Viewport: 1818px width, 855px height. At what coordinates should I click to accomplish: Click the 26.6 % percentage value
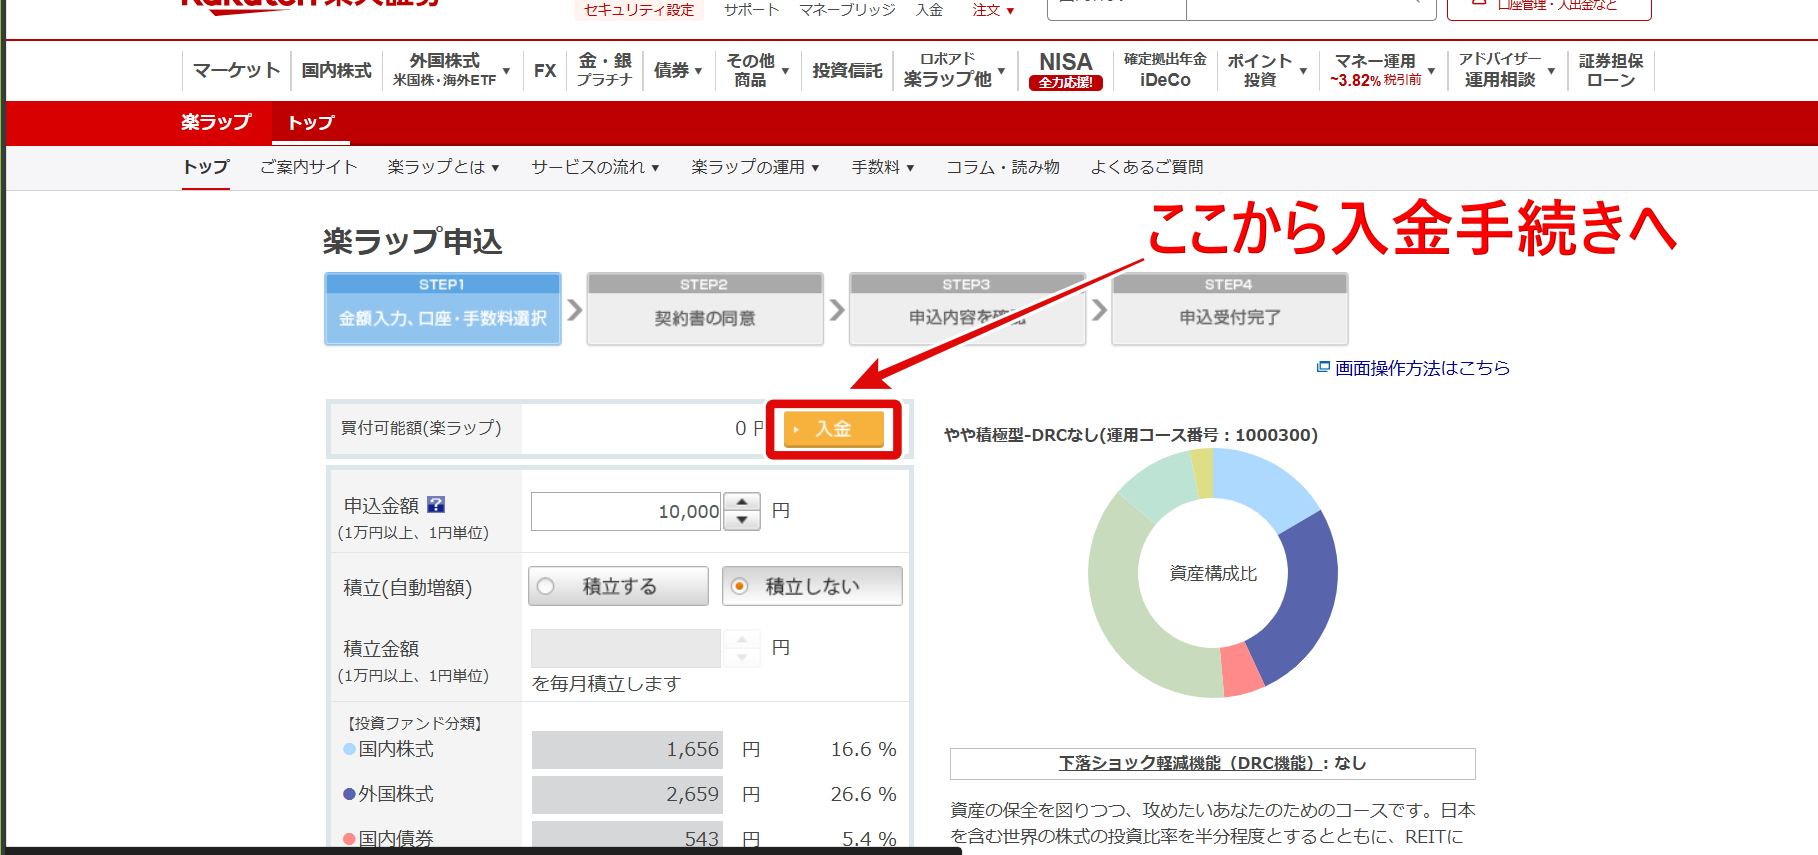863,794
